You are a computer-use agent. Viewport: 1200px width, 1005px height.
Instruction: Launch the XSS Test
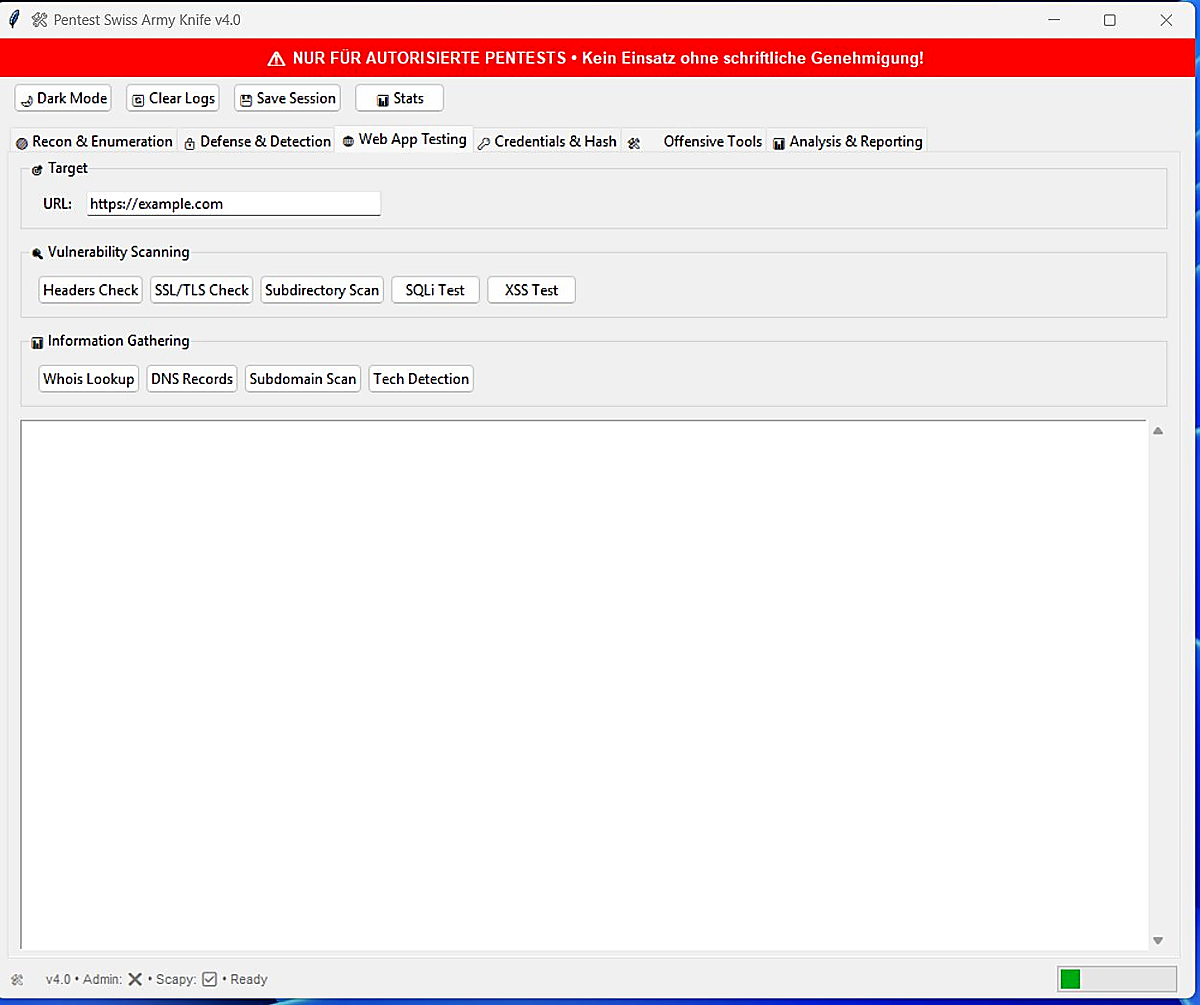tap(531, 290)
